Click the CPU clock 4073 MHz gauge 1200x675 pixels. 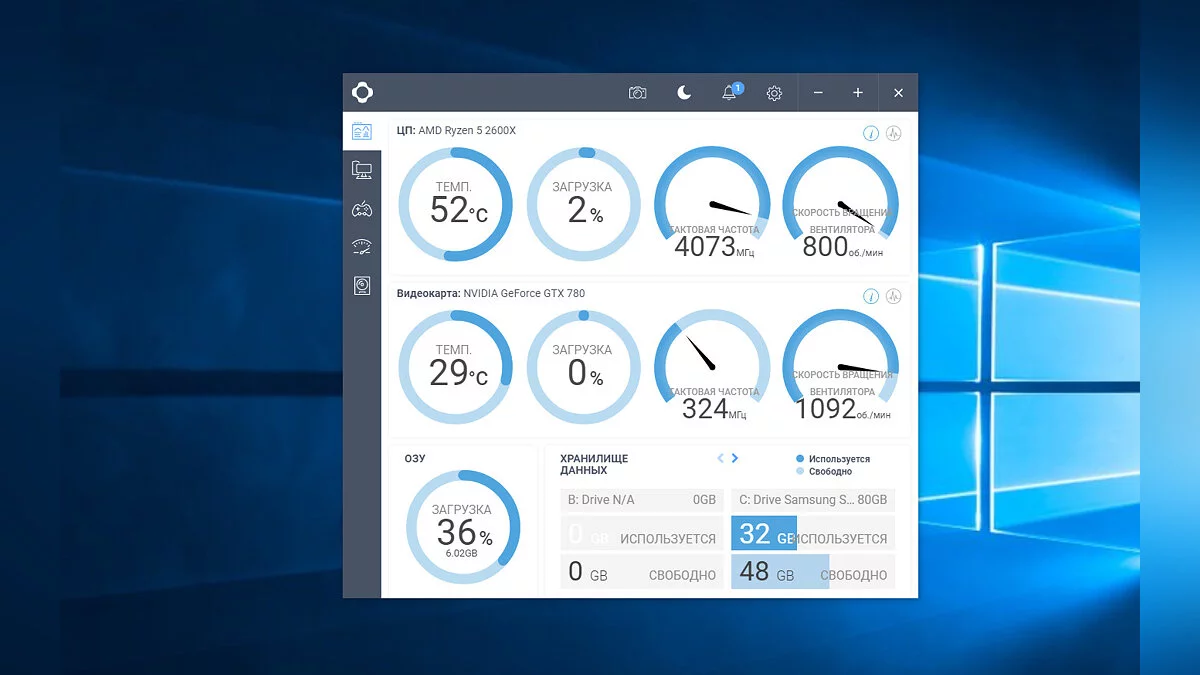[x=712, y=204]
